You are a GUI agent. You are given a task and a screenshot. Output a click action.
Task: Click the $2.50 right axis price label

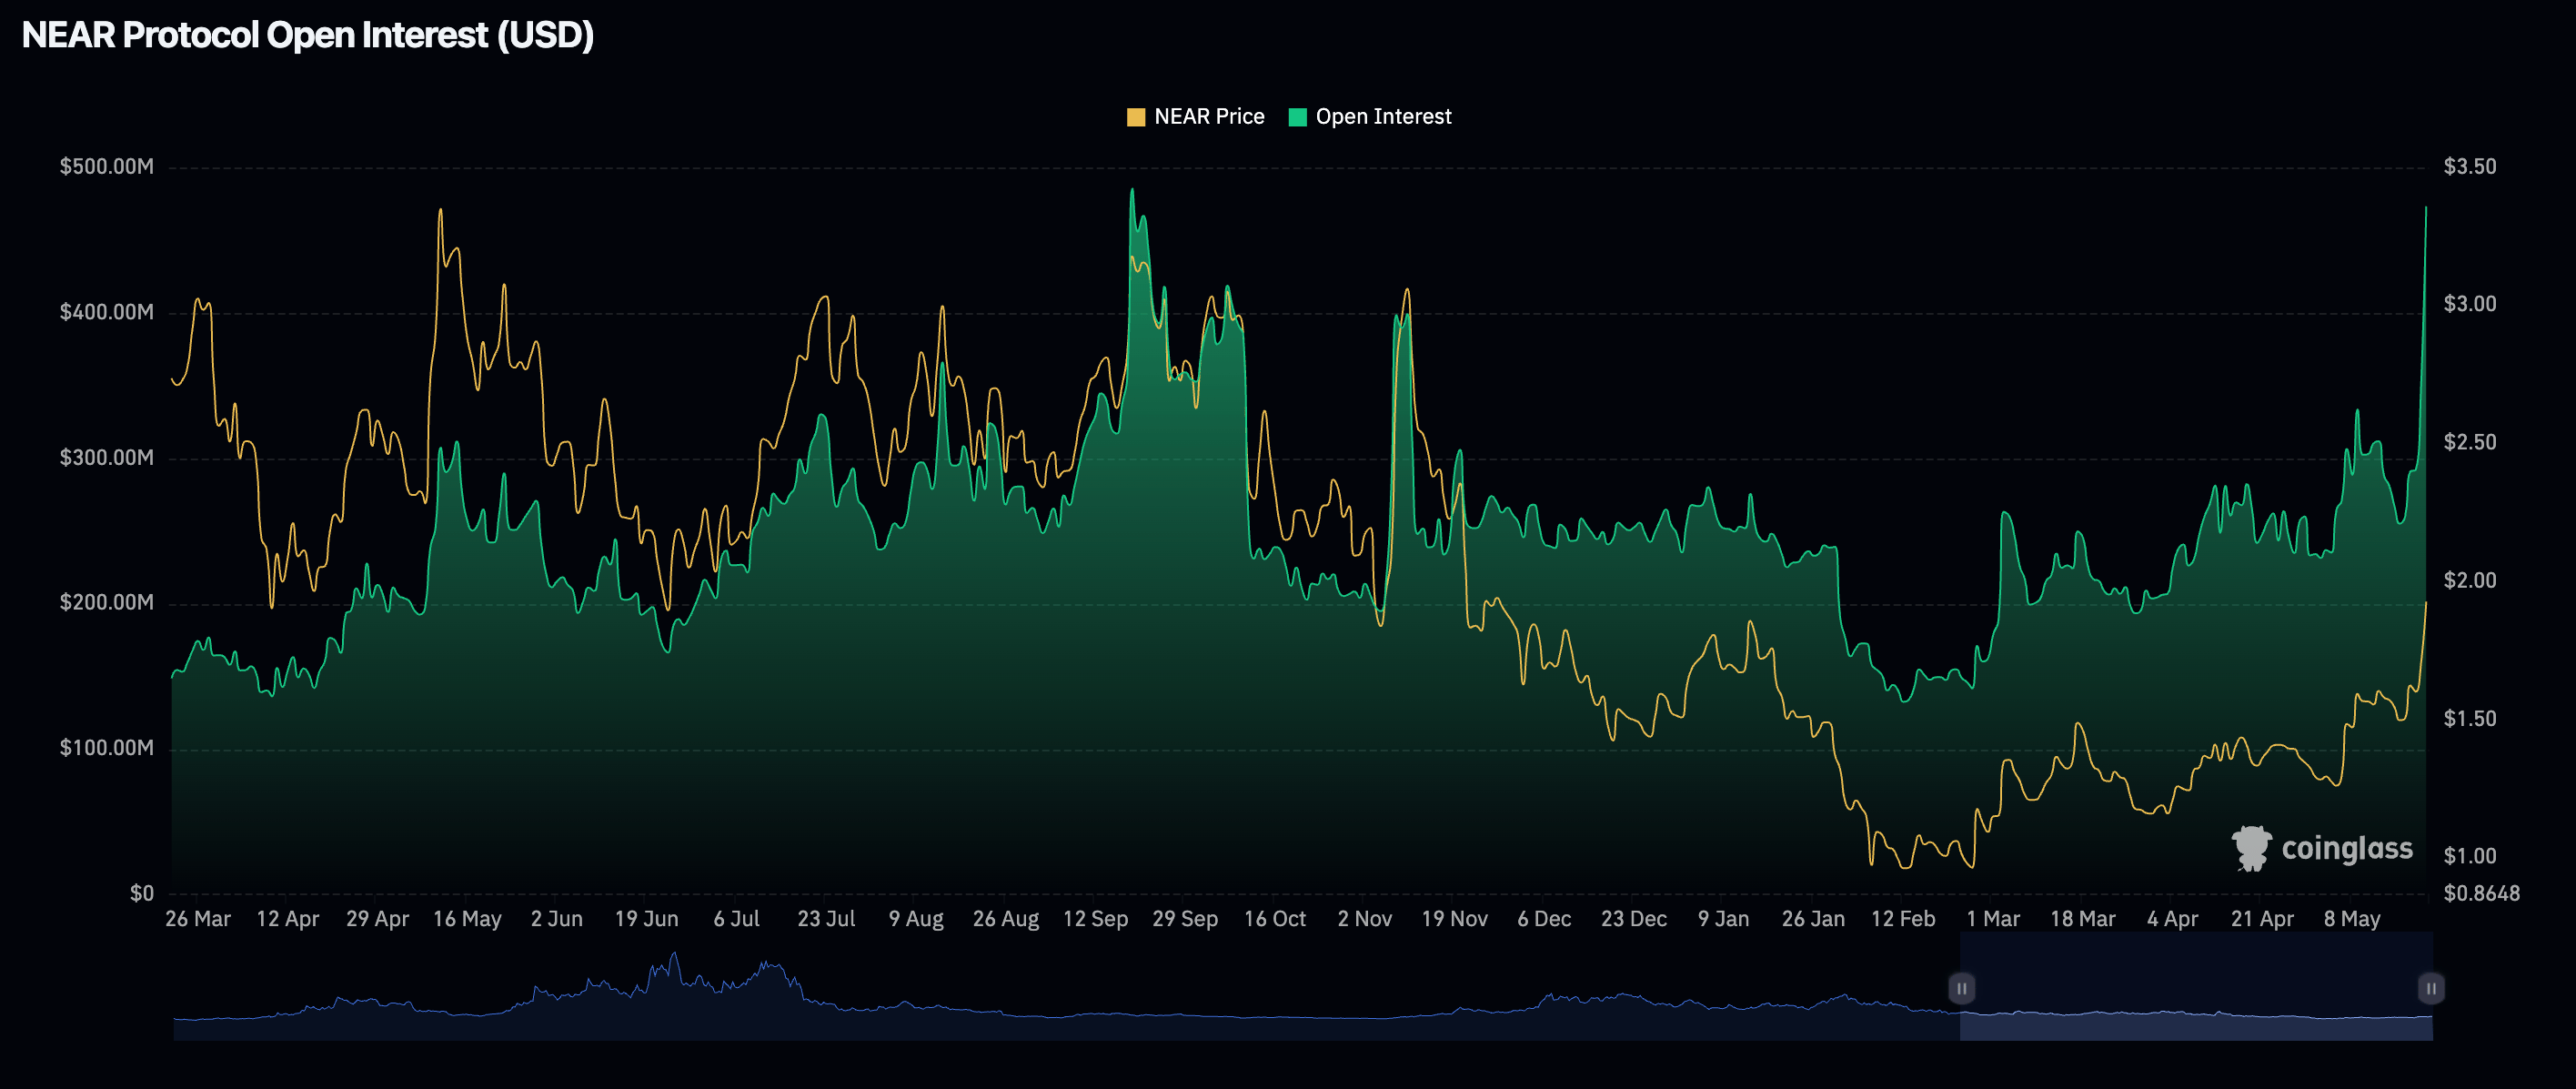[x=2469, y=442]
